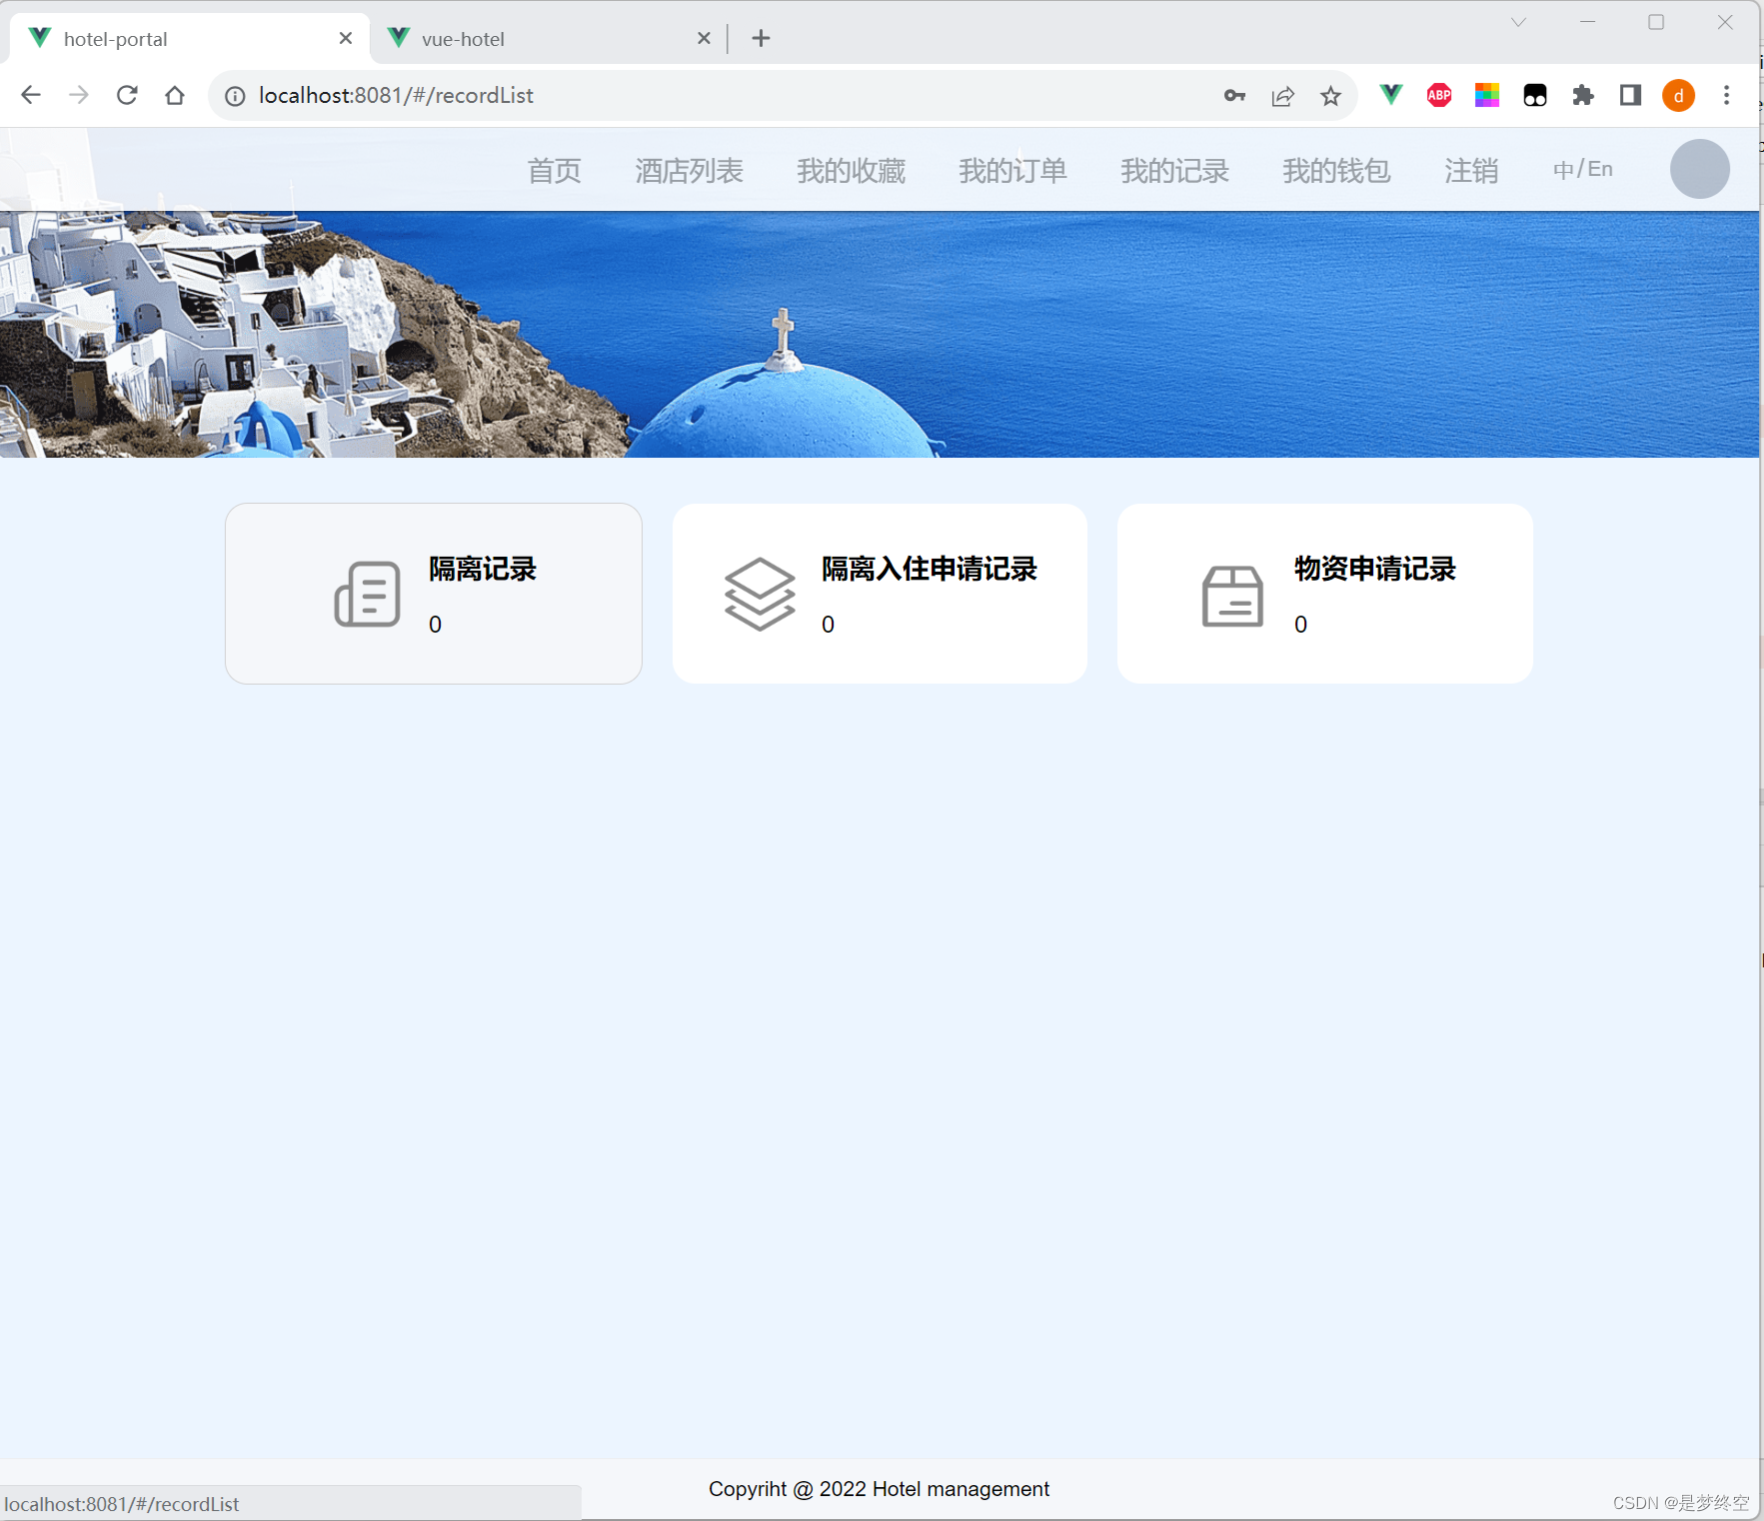Expand the tab search chevron
1764x1521 pixels.
click(x=1518, y=22)
